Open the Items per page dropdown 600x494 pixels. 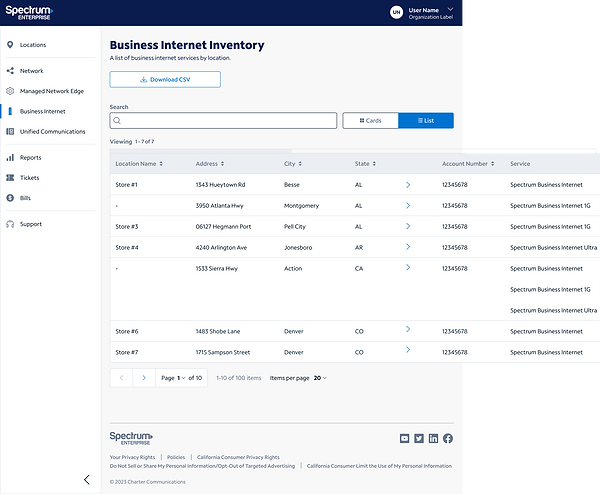(320, 378)
